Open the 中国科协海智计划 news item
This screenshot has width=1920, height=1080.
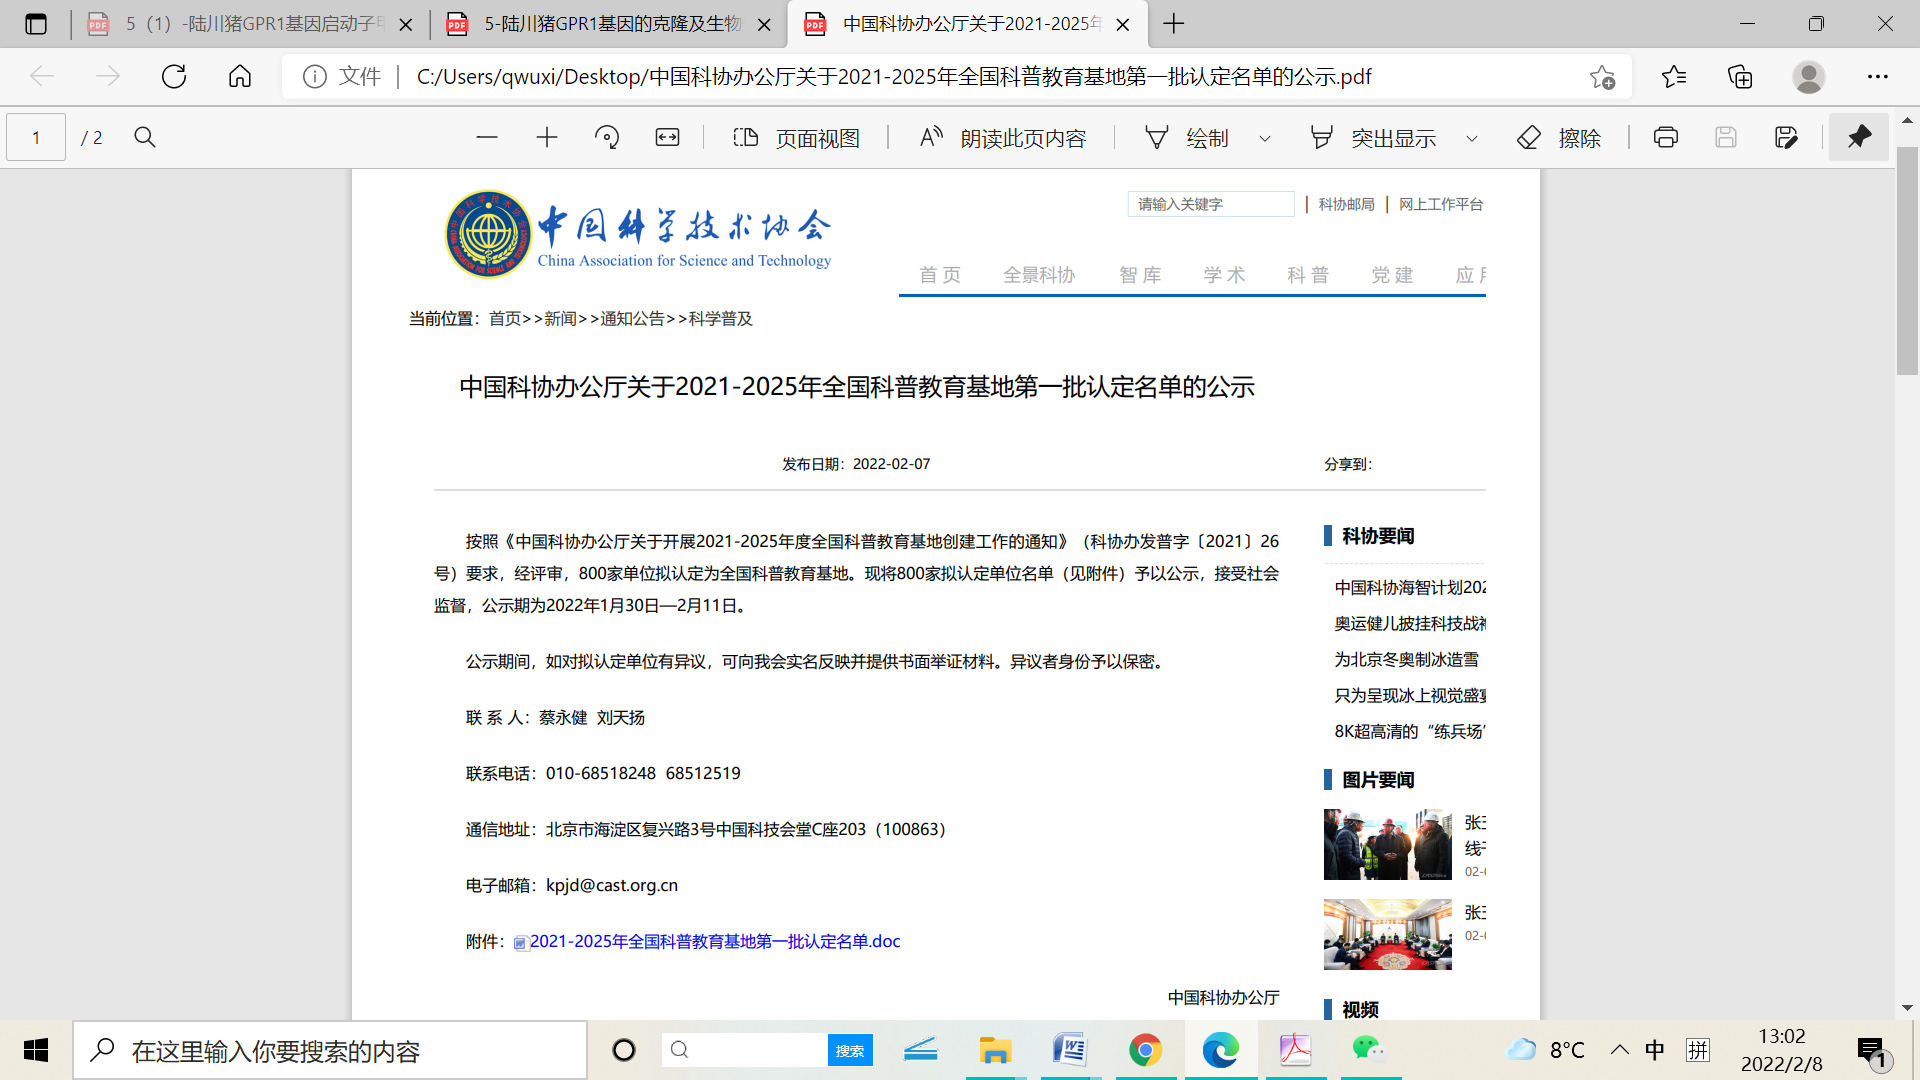click(x=1410, y=587)
